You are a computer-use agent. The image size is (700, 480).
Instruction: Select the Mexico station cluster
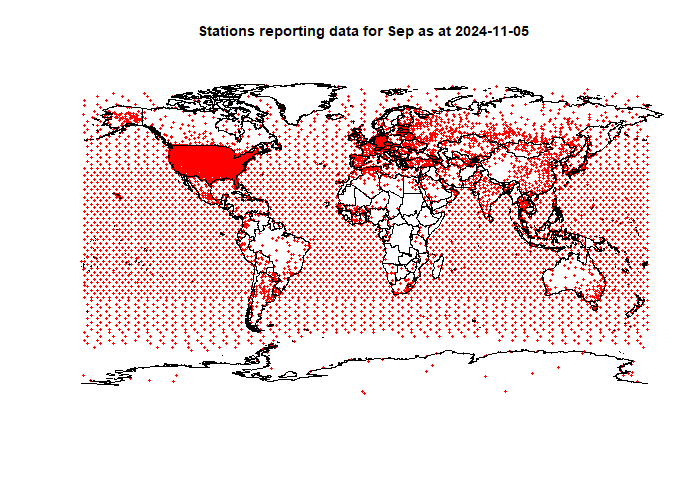[206, 191]
